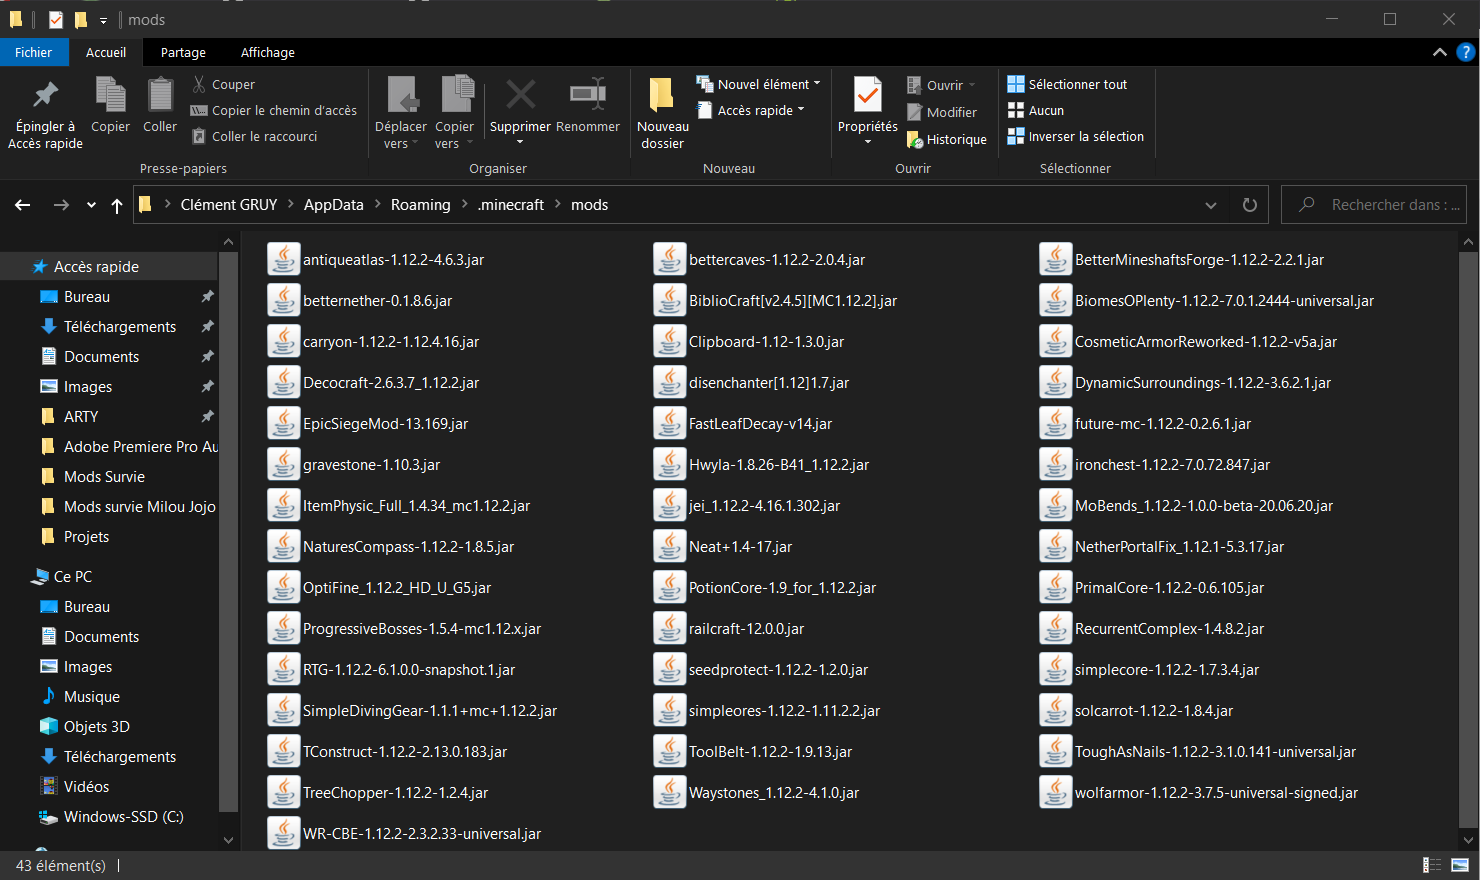Switch to the Accueil tab
This screenshot has width=1480, height=880.
pos(106,52)
